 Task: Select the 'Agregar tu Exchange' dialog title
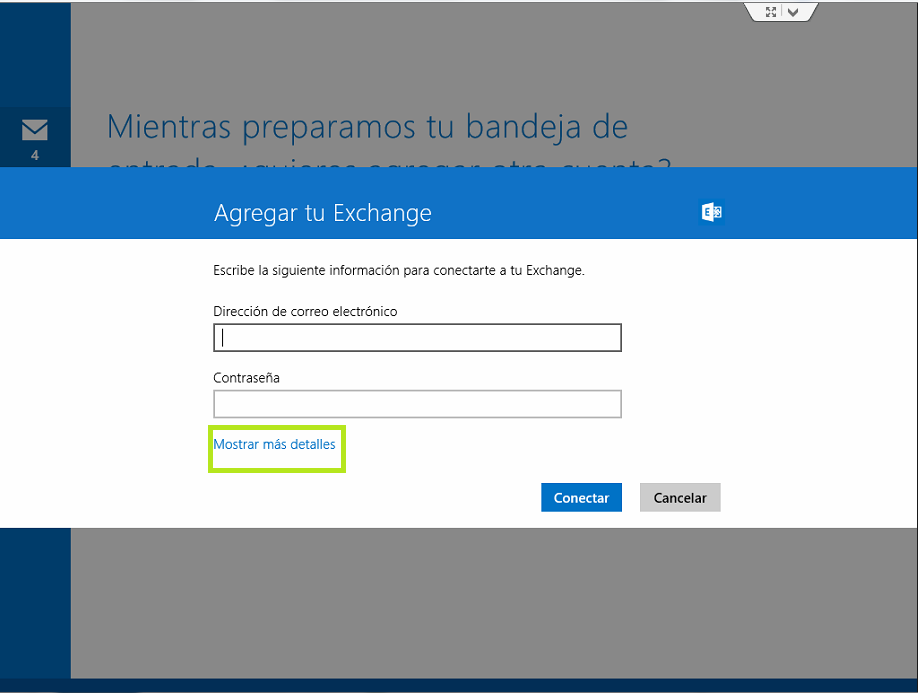coord(323,213)
